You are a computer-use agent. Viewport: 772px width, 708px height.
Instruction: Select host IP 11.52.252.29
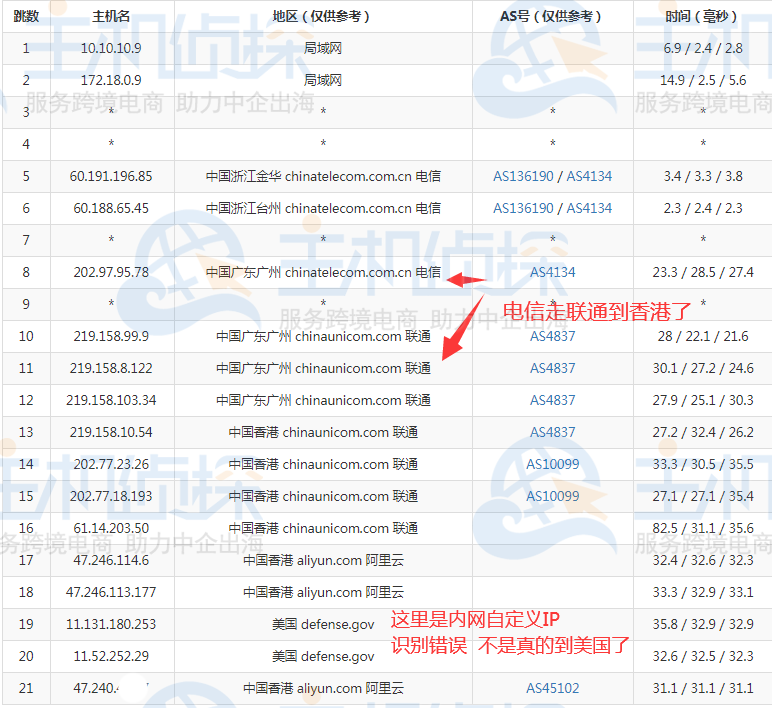pyautogui.click(x=111, y=656)
